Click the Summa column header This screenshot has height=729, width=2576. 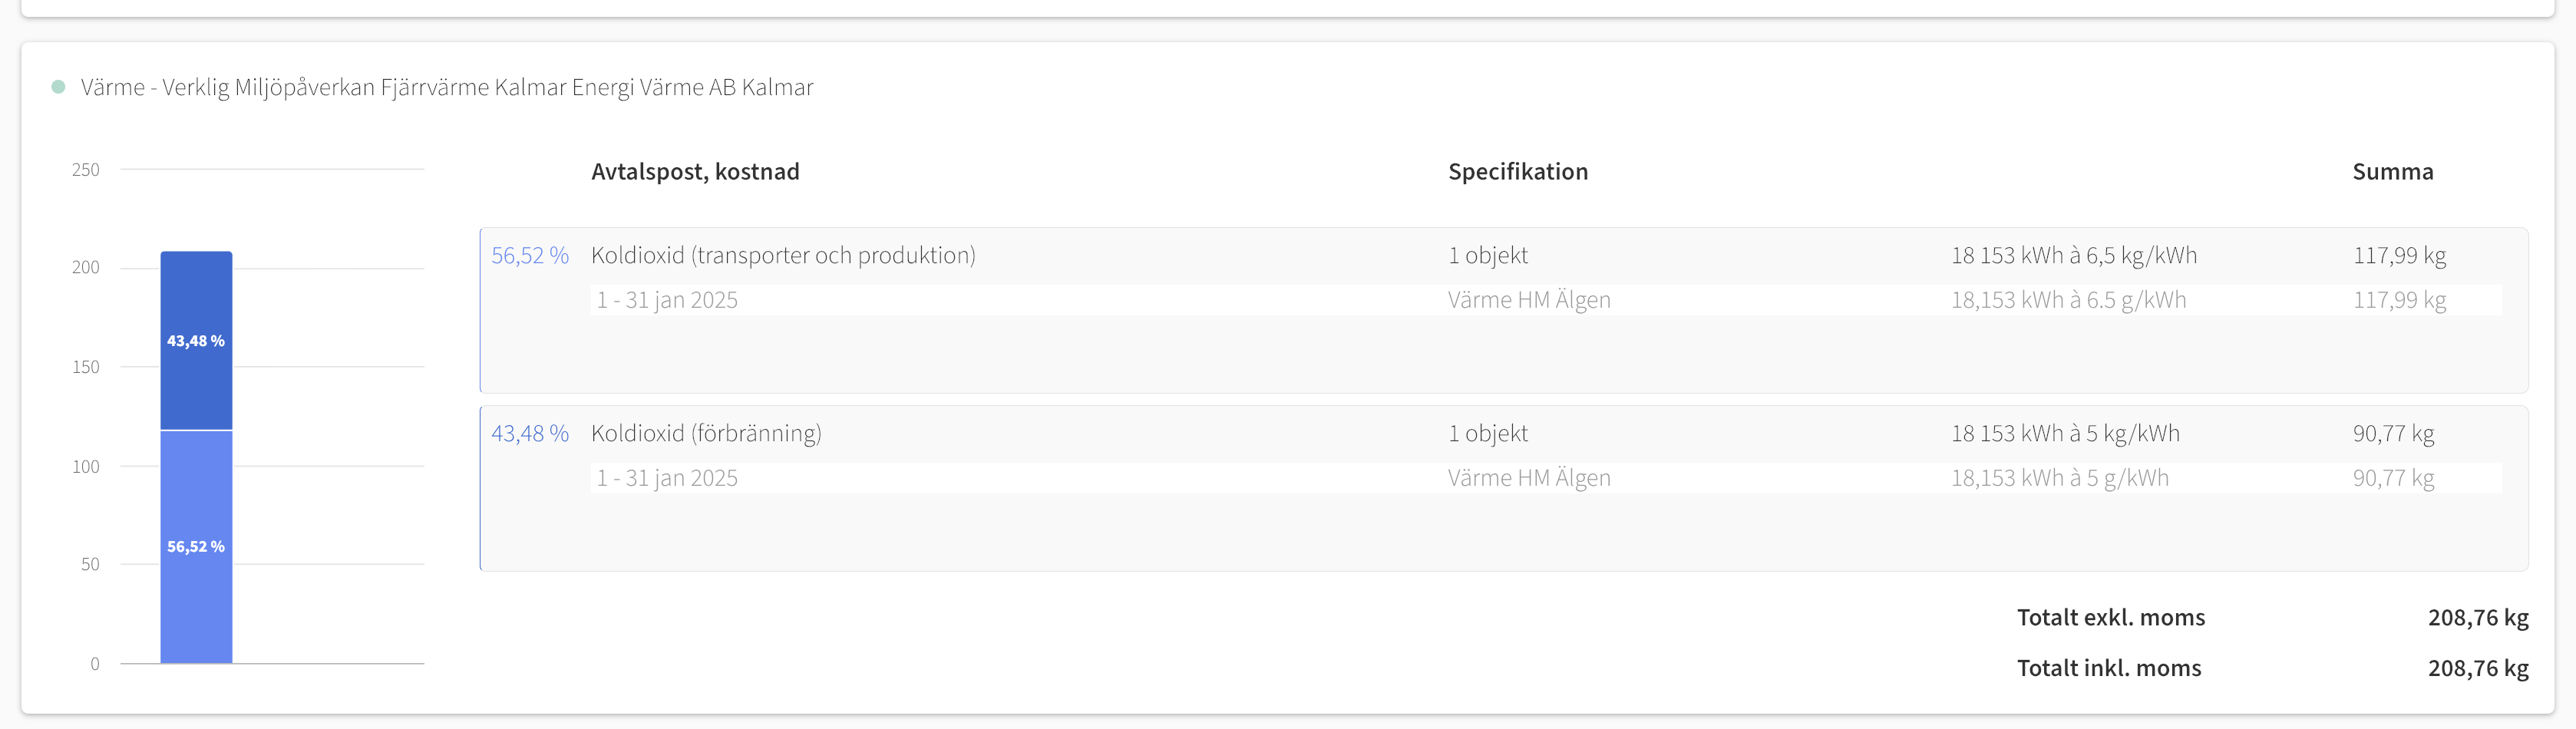(x=2392, y=172)
